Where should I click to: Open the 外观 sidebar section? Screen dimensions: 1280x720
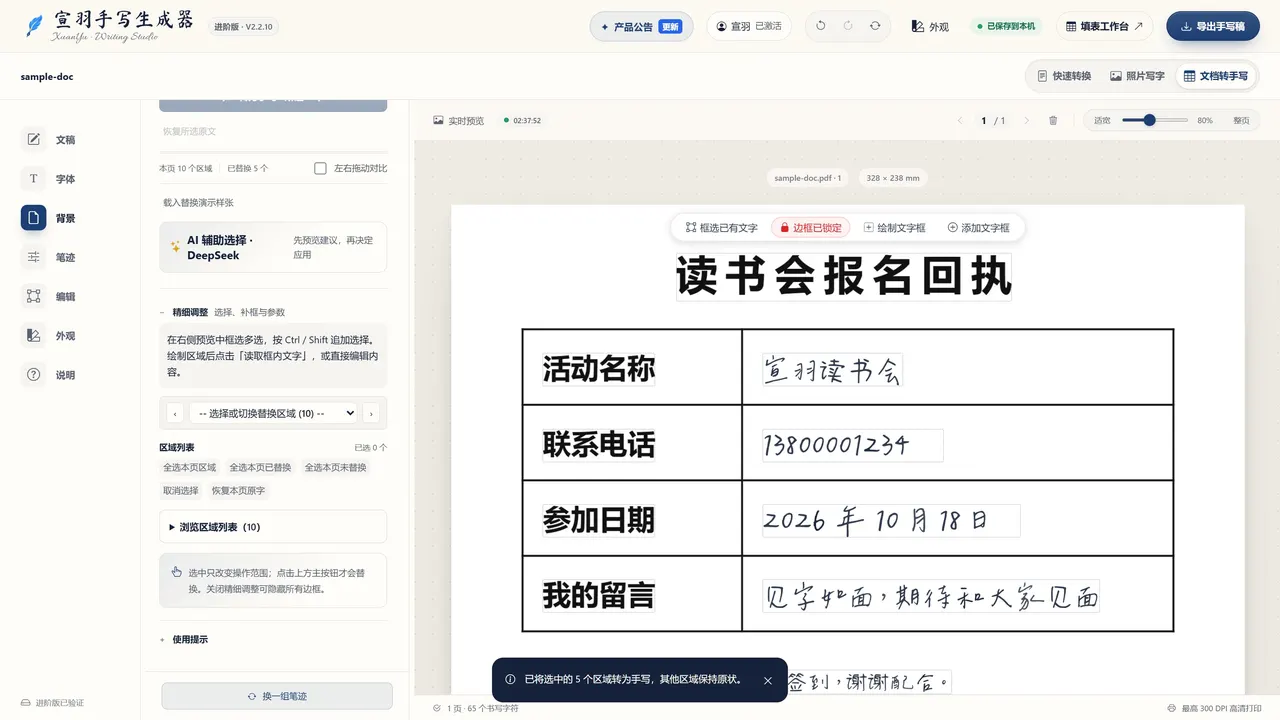click(x=50, y=336)
